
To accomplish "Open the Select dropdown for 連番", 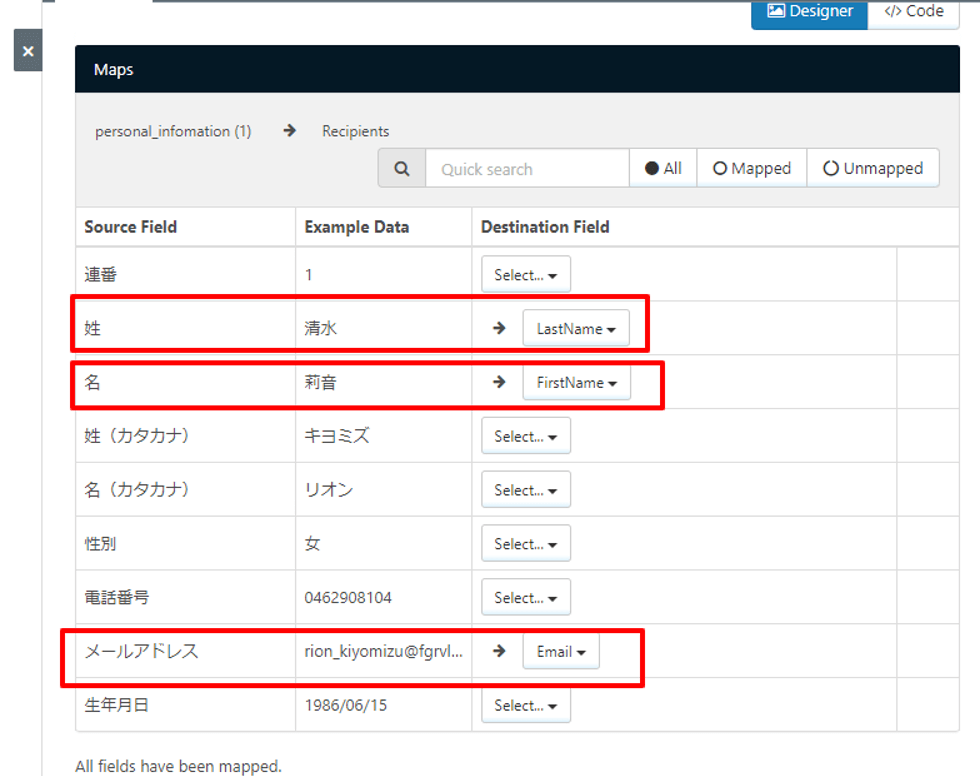I will pos(526,274).
